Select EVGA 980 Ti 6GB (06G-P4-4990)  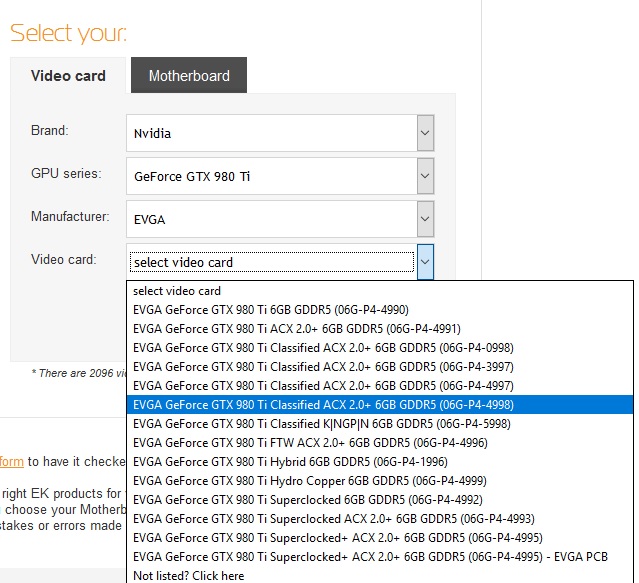pos(380,310)
